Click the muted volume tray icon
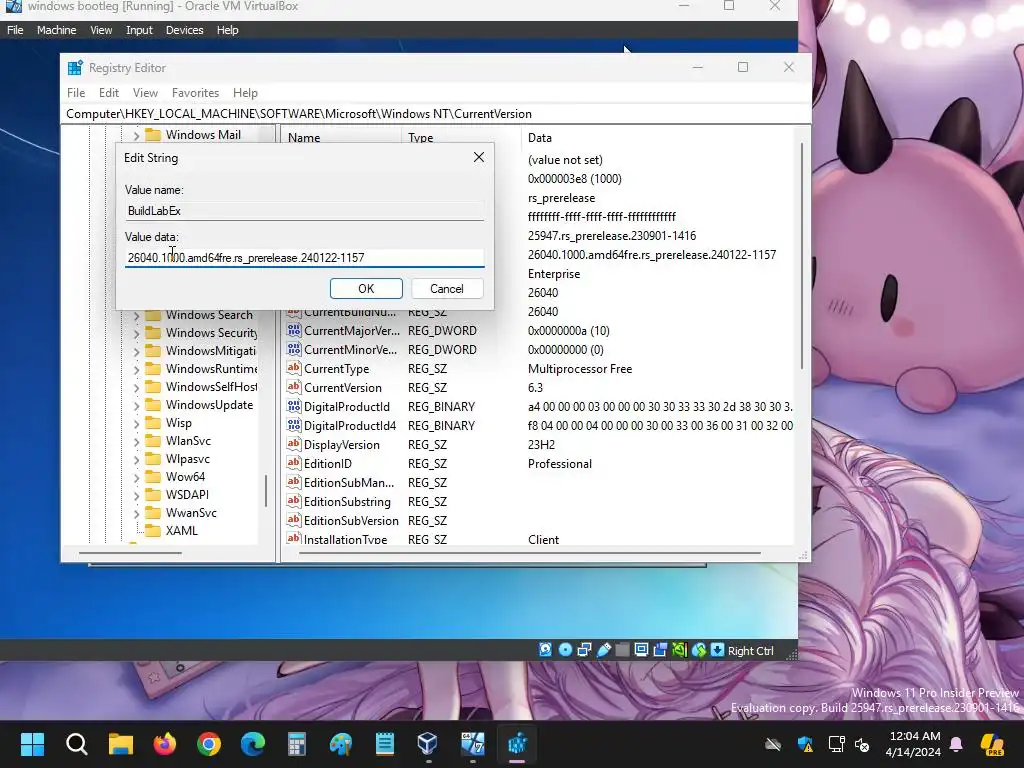The height and width of the screenshot is (768, 1024). tap(862, 744)
